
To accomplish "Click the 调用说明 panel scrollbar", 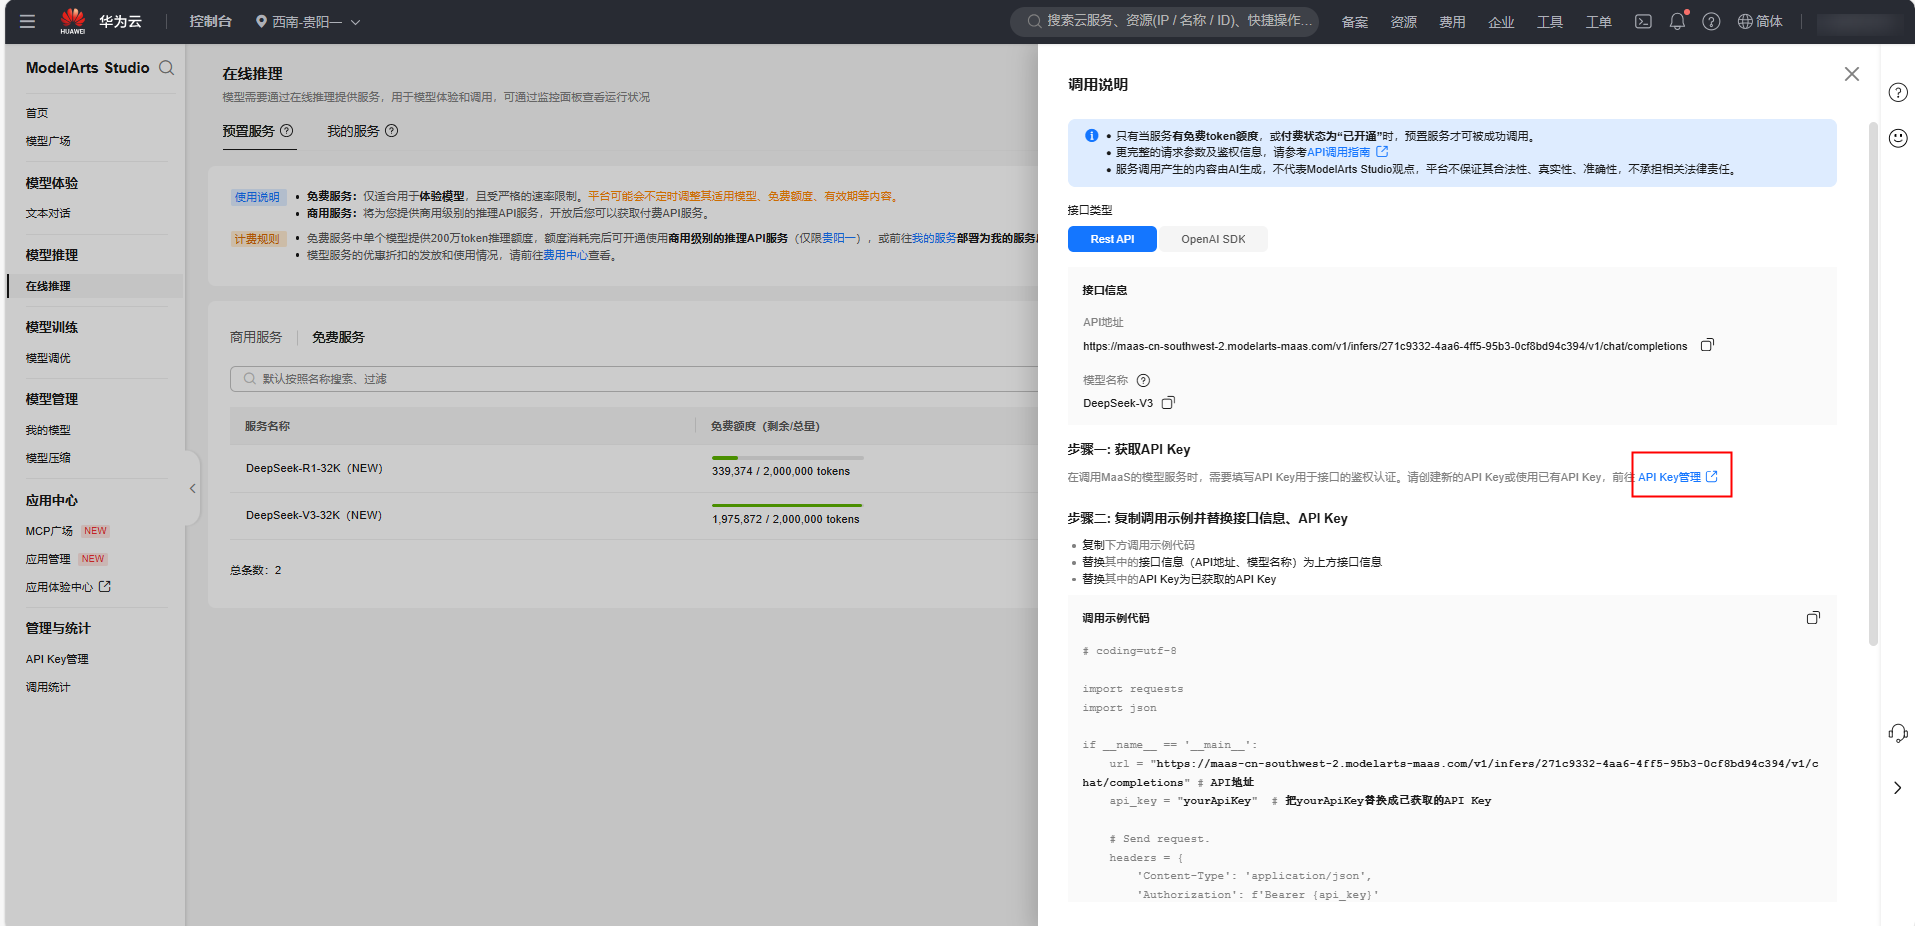I will pyautogui.click(x=1873, y=384).
